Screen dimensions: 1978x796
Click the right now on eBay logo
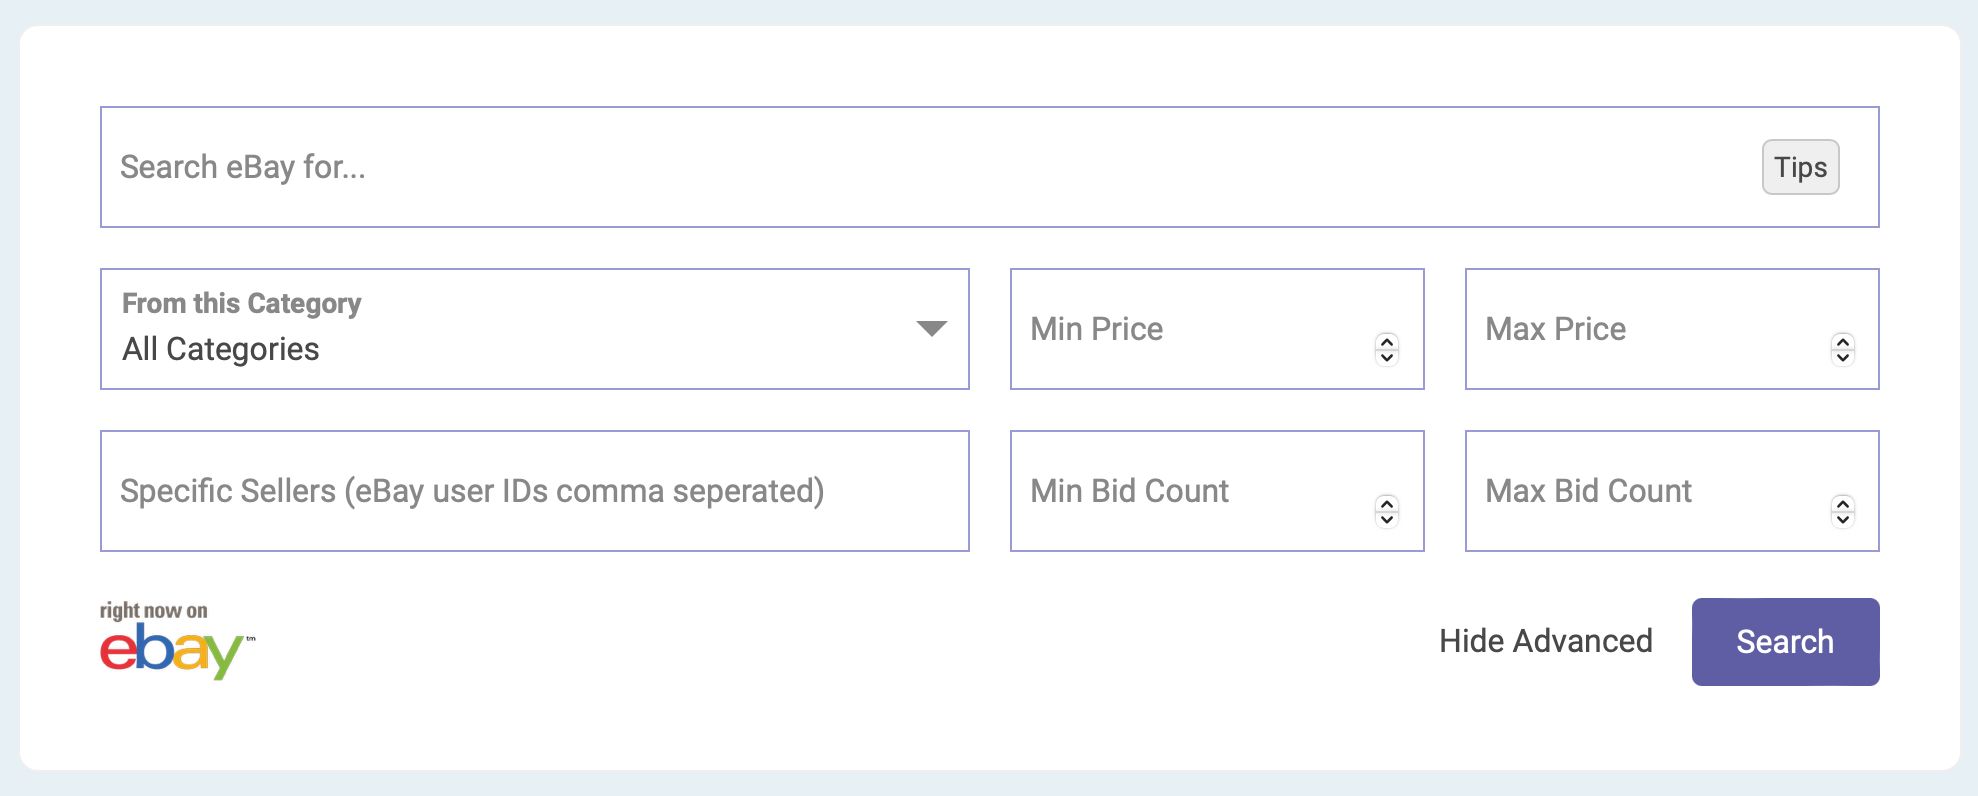click(177, 640)
